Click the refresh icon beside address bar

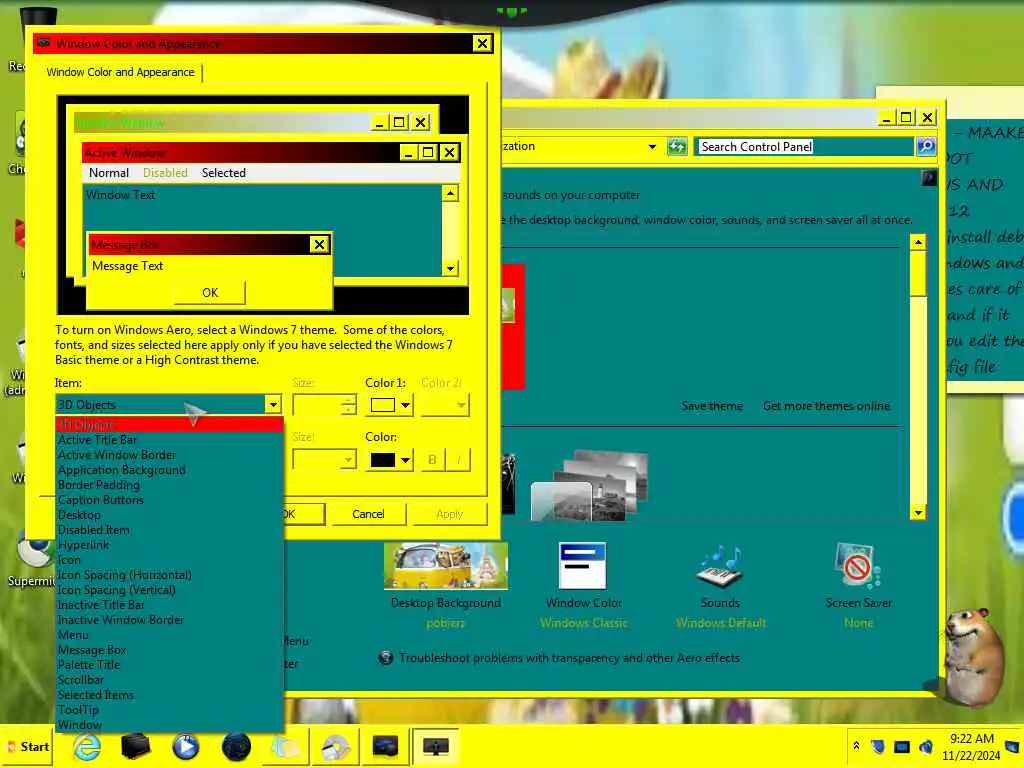click(x=677, y=146)
